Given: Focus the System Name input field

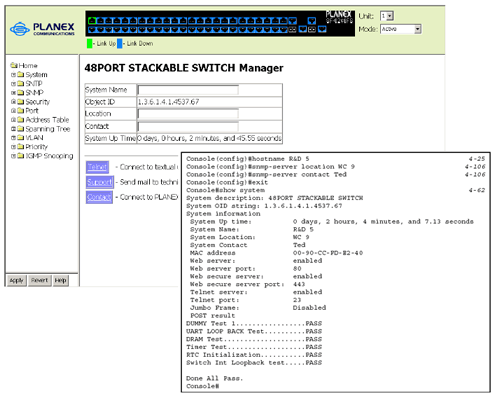Looking at the screenshot, I should click(x=188, y=90).
